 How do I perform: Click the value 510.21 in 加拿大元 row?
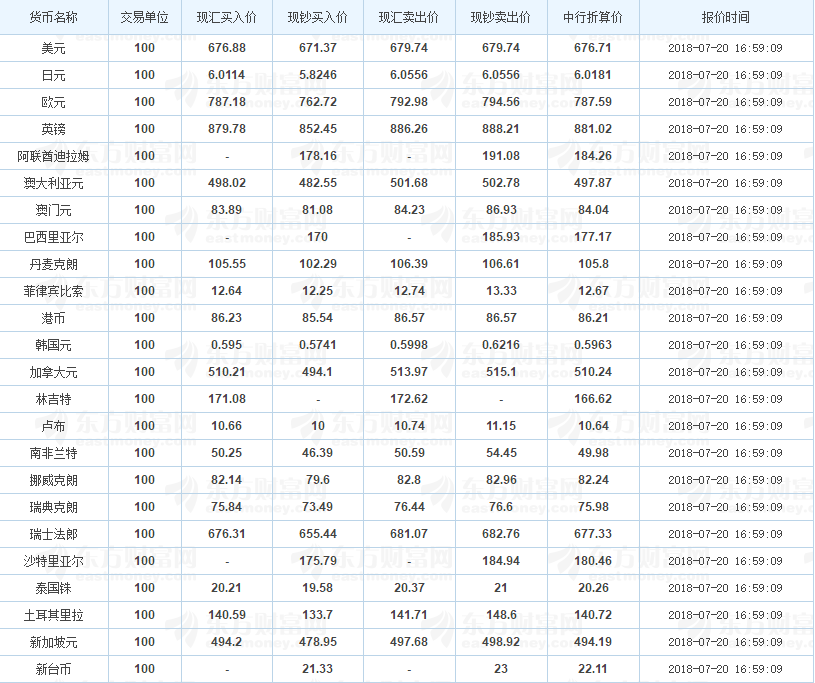(x=227, y=372)
